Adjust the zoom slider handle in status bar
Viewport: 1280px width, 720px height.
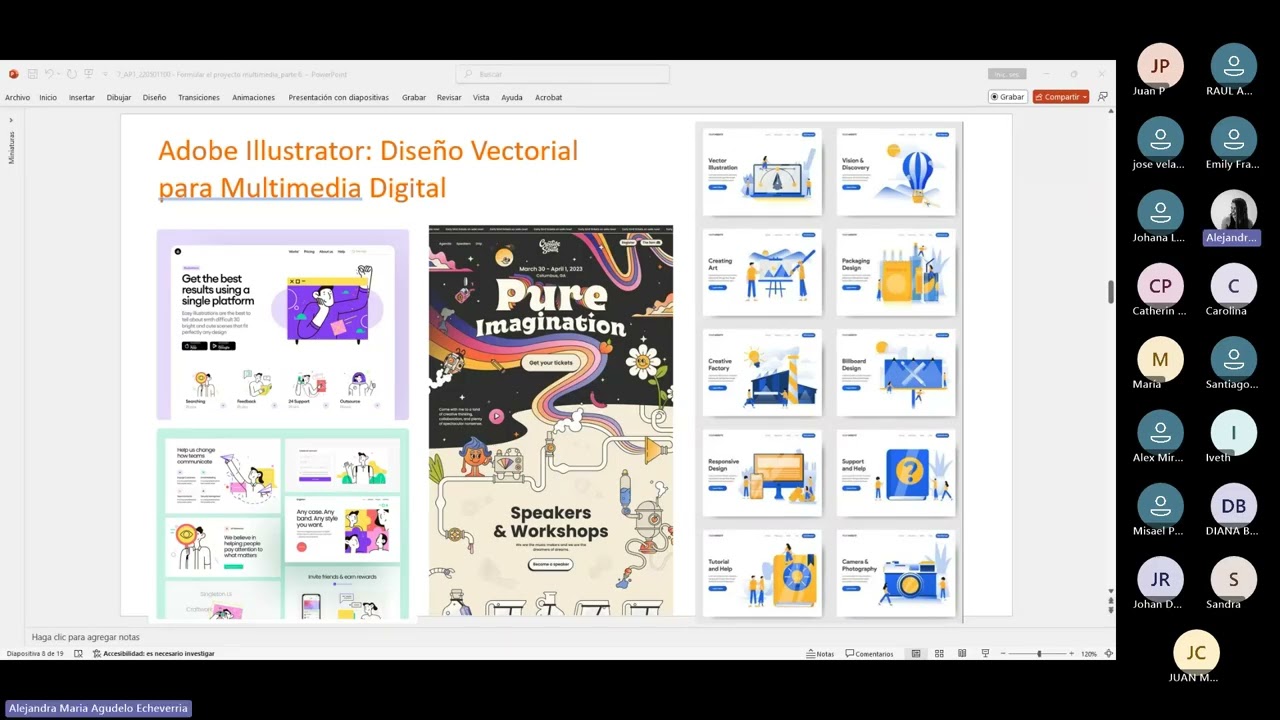[1039, 654]
